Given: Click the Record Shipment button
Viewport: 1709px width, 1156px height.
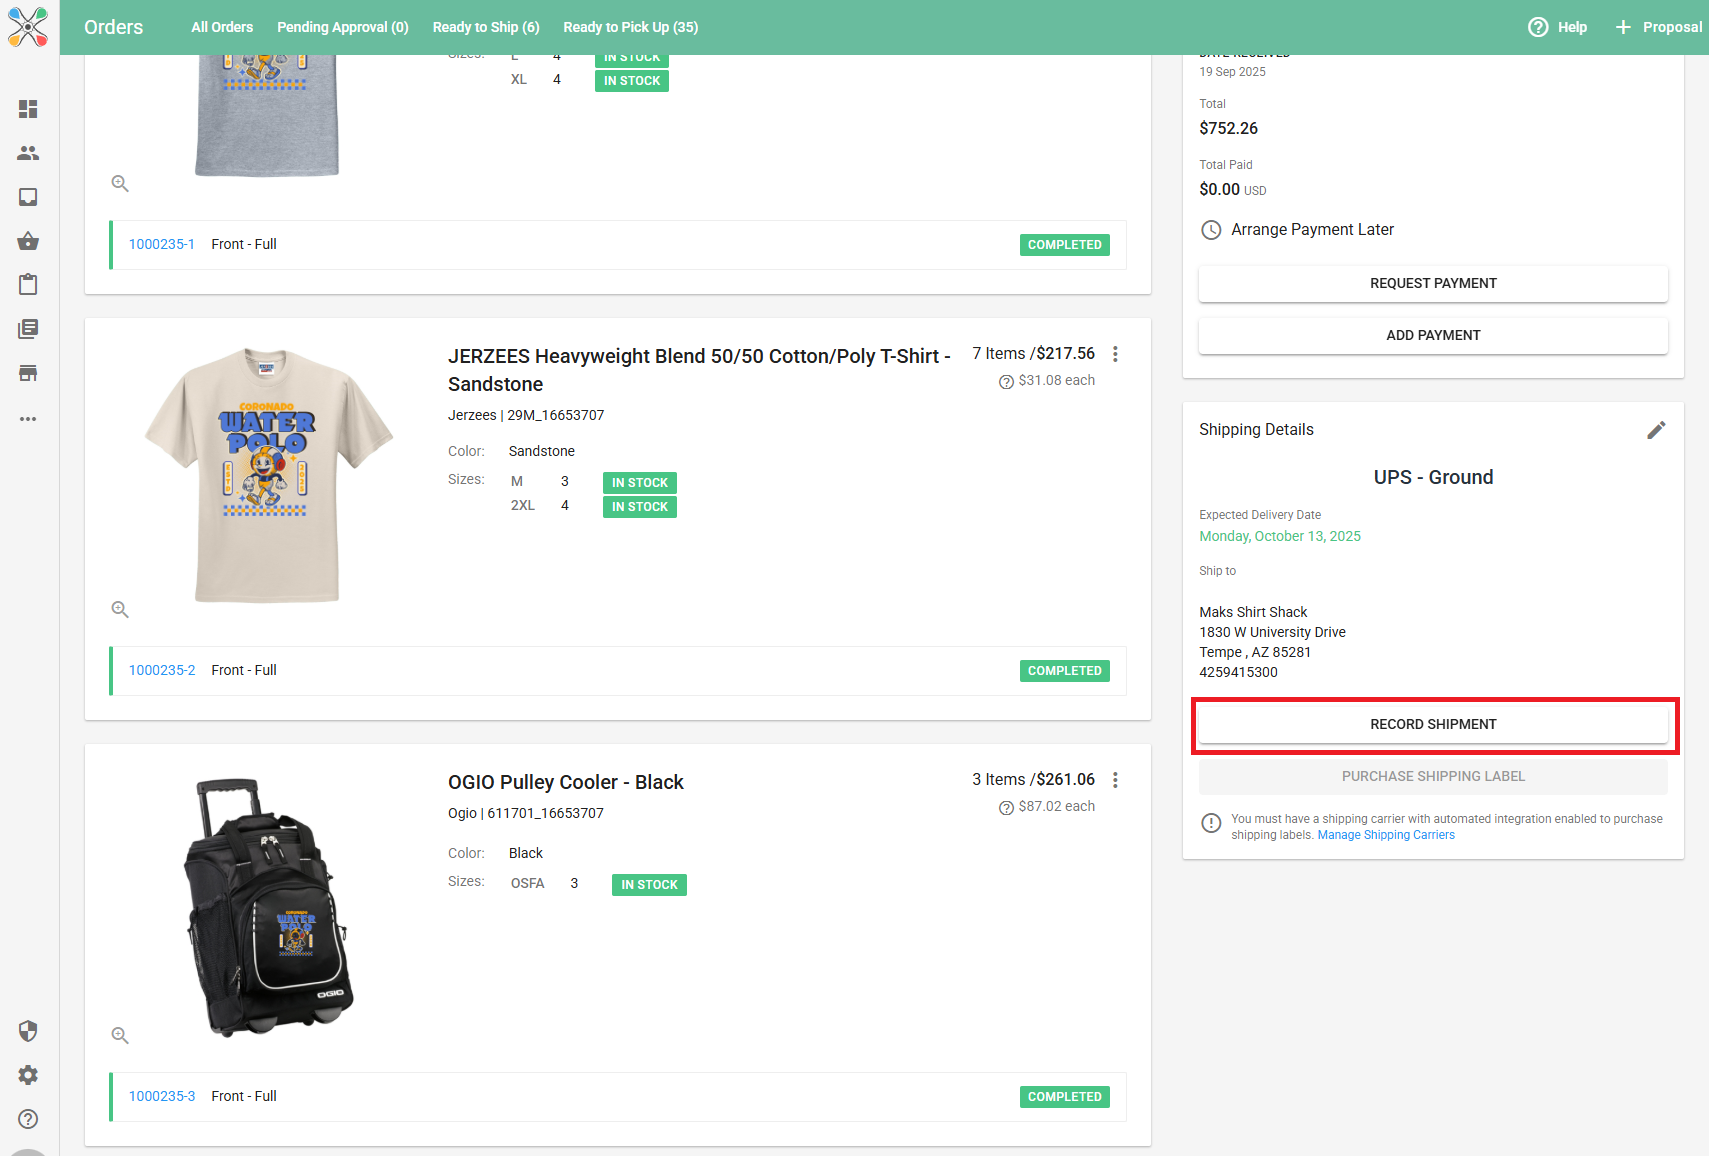Looking at the screenshot, I should point(1433,724).
